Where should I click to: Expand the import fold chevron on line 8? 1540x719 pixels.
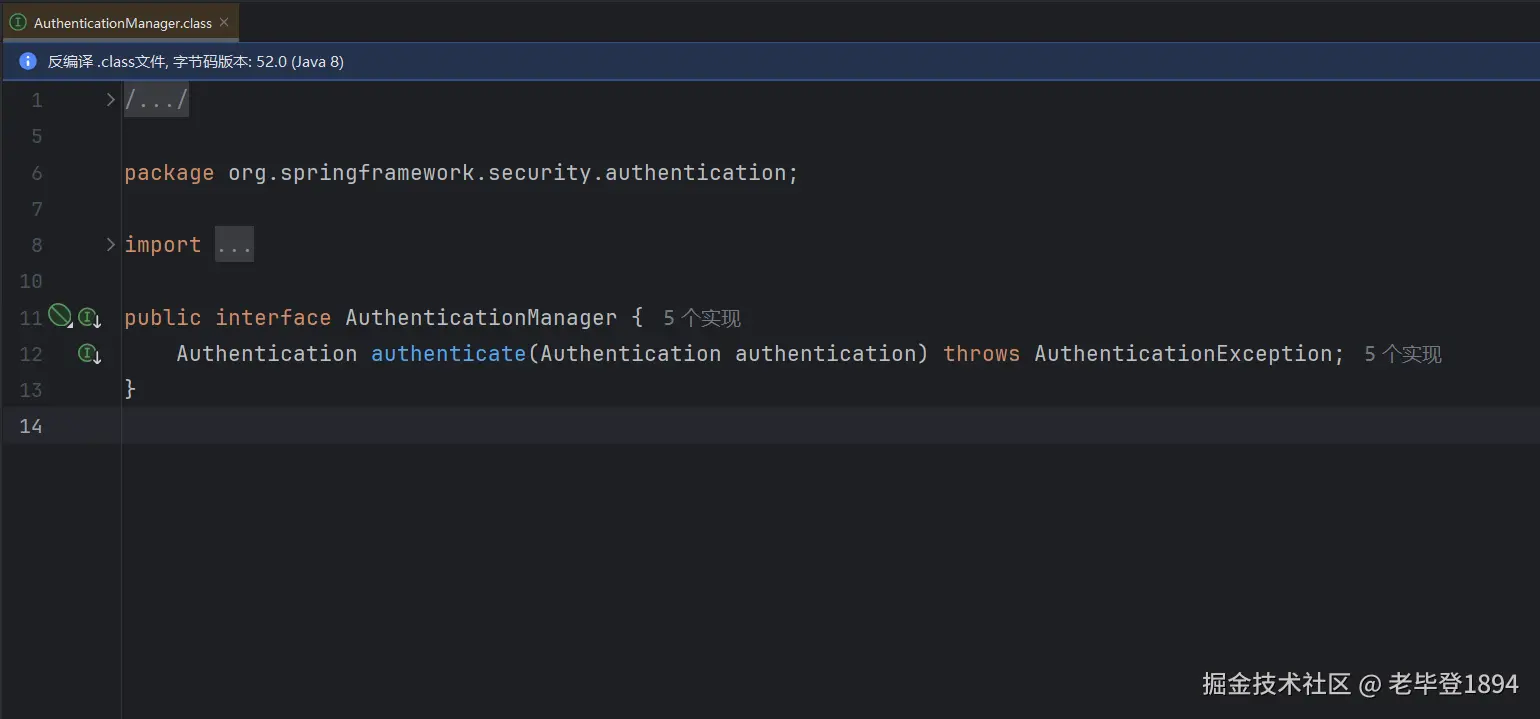pyautogui.click(x=111, y=245)
